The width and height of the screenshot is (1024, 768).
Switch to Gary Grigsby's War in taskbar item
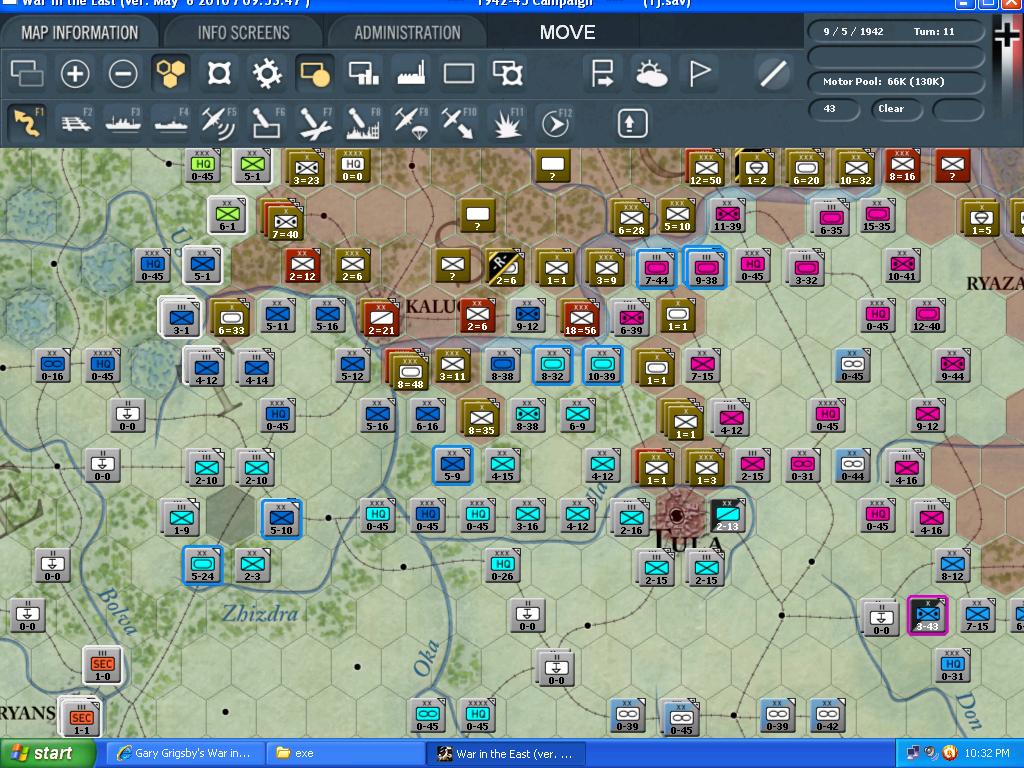[185, 754]
